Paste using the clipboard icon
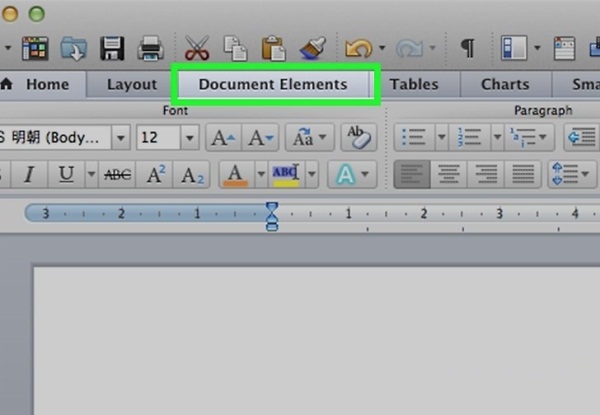 click(x=272, y=47)
